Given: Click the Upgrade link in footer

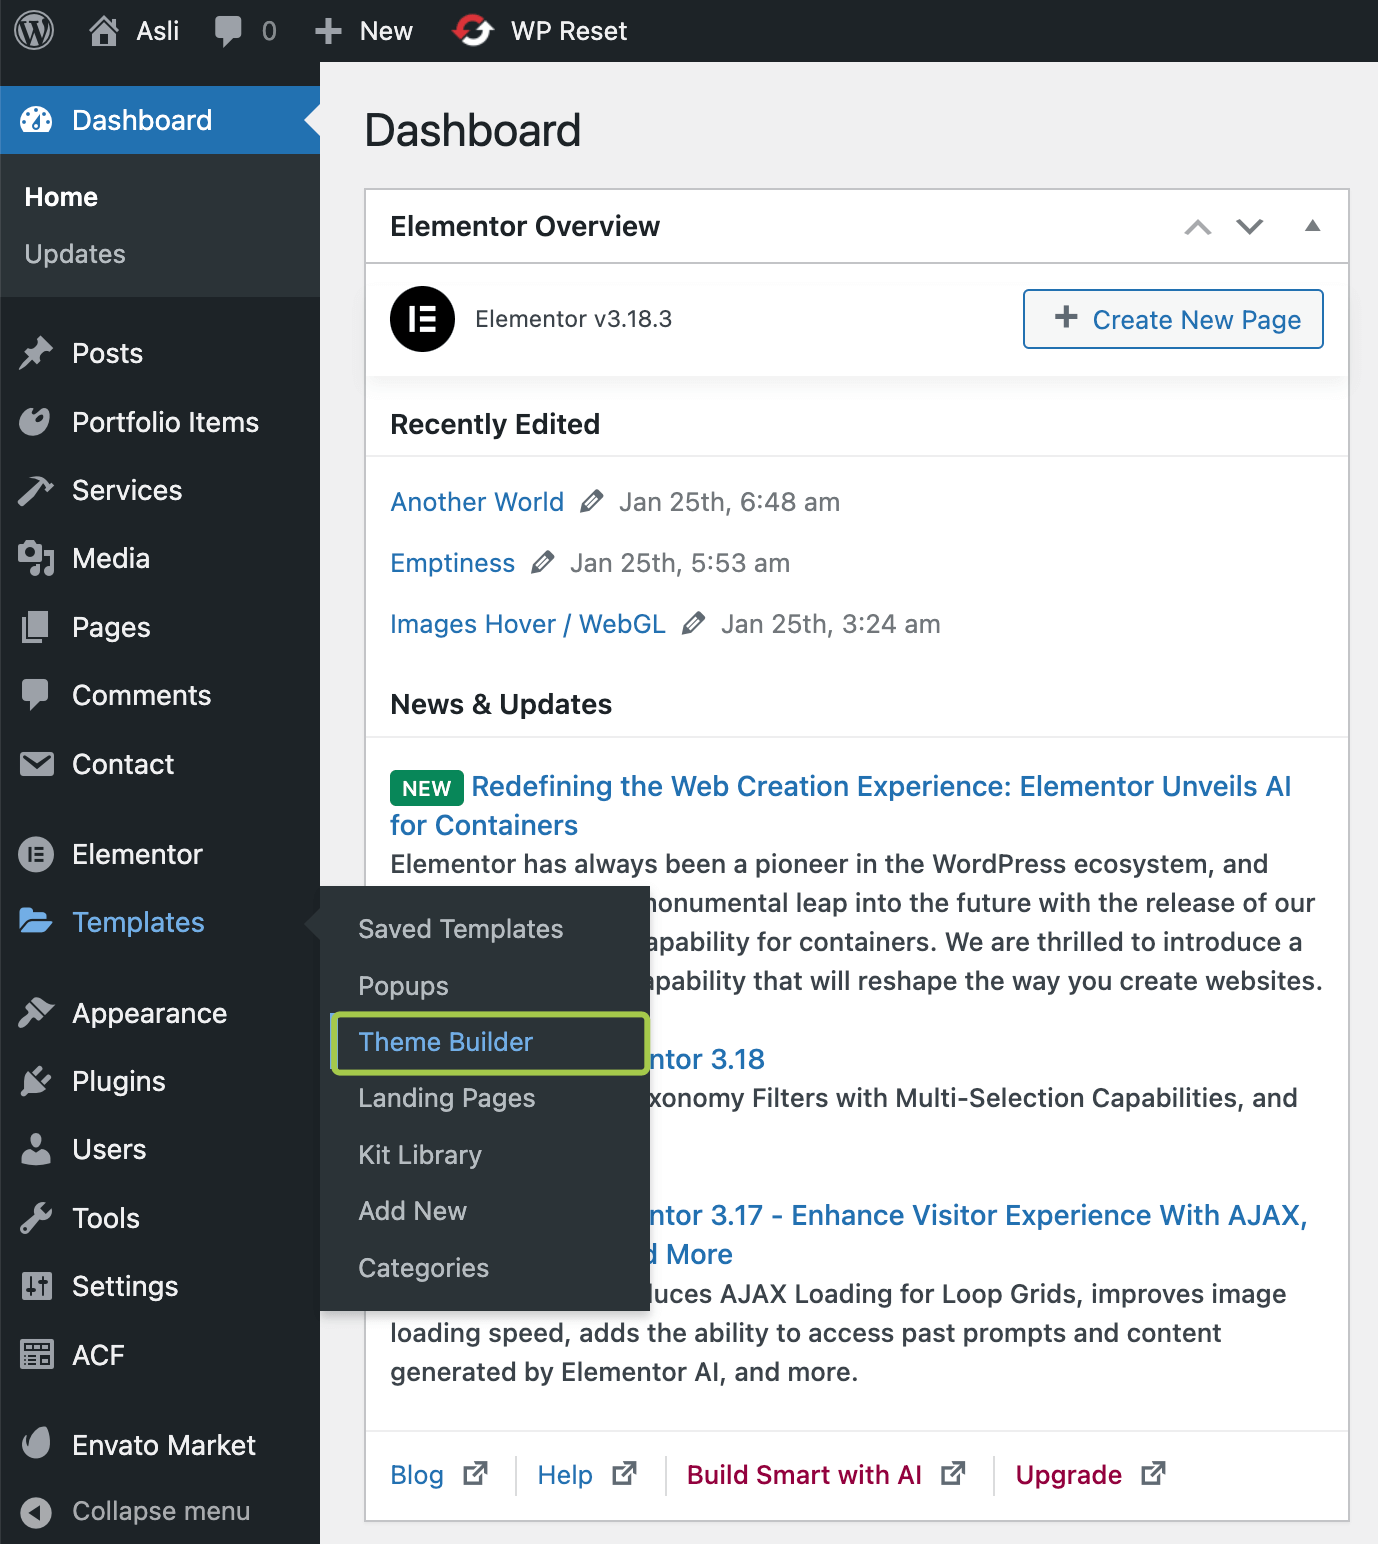Looking at the screenshot, I should [1068, 1475].
